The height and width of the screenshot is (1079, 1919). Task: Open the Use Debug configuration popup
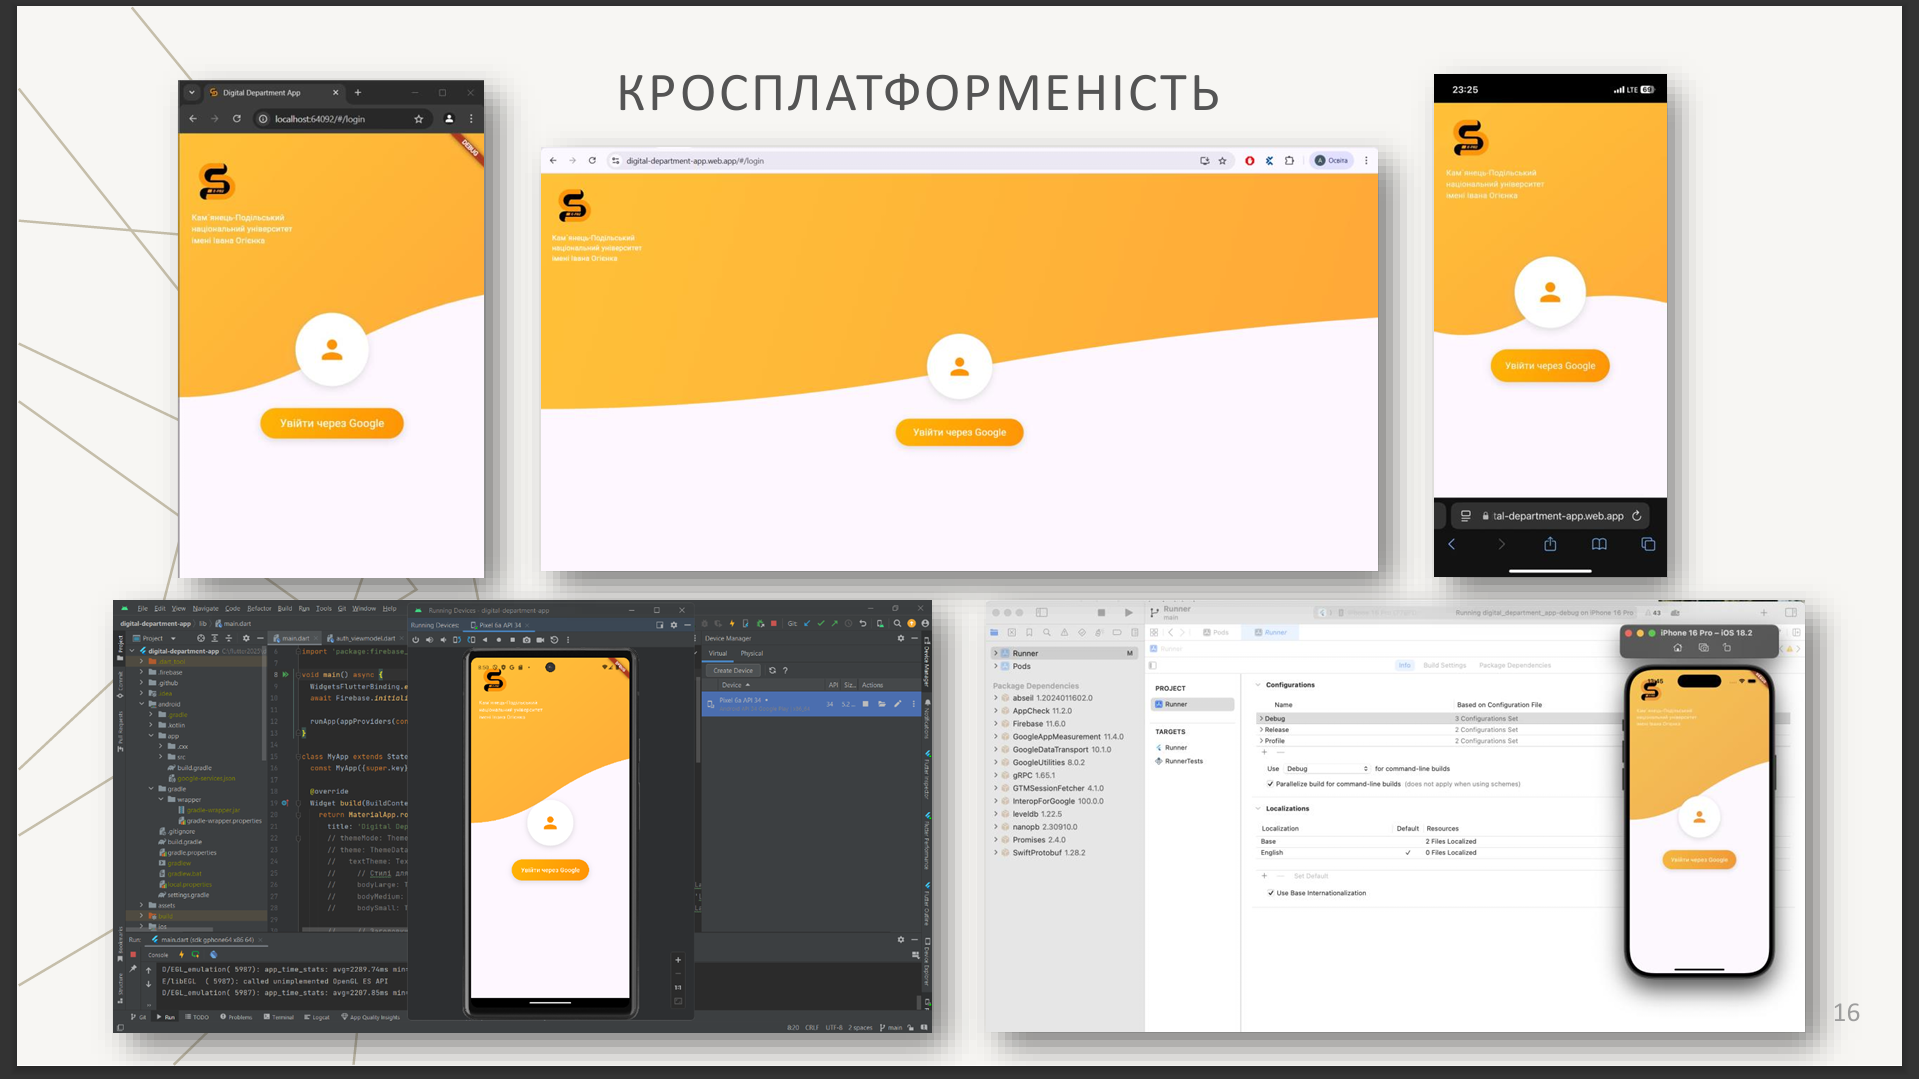tap(1327, 769)
